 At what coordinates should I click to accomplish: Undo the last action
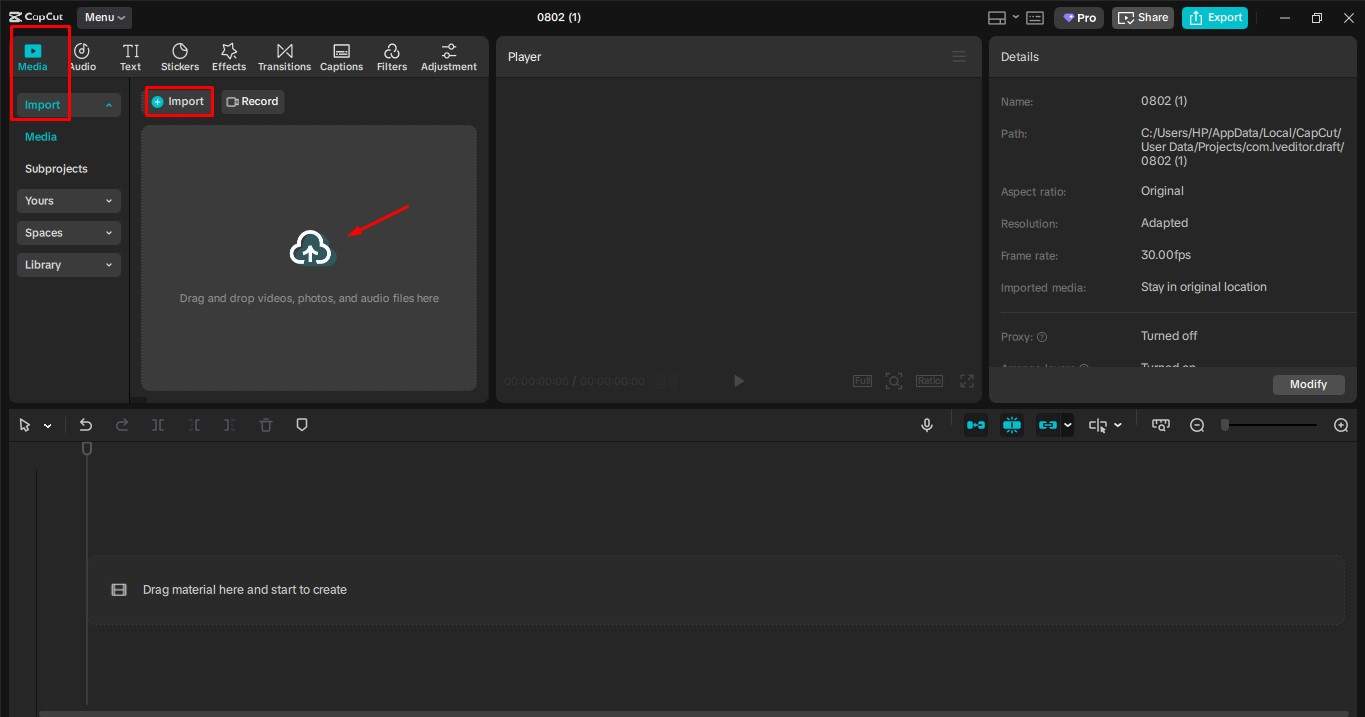tap(86, 425)
